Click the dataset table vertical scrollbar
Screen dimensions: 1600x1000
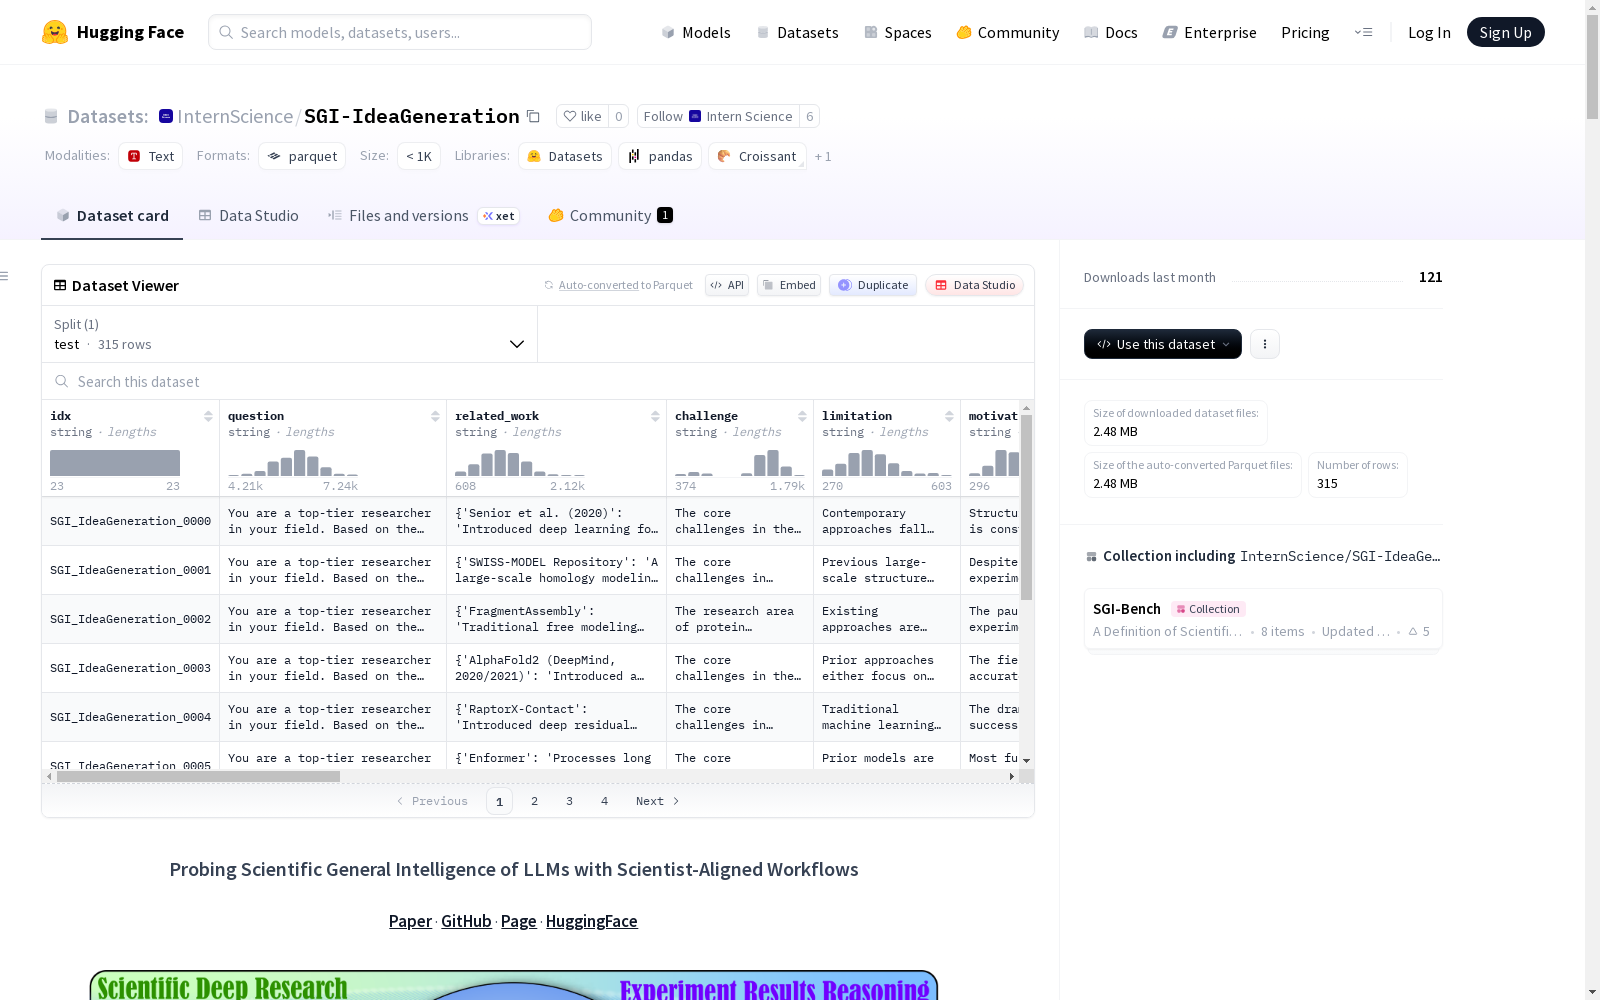1026,506
